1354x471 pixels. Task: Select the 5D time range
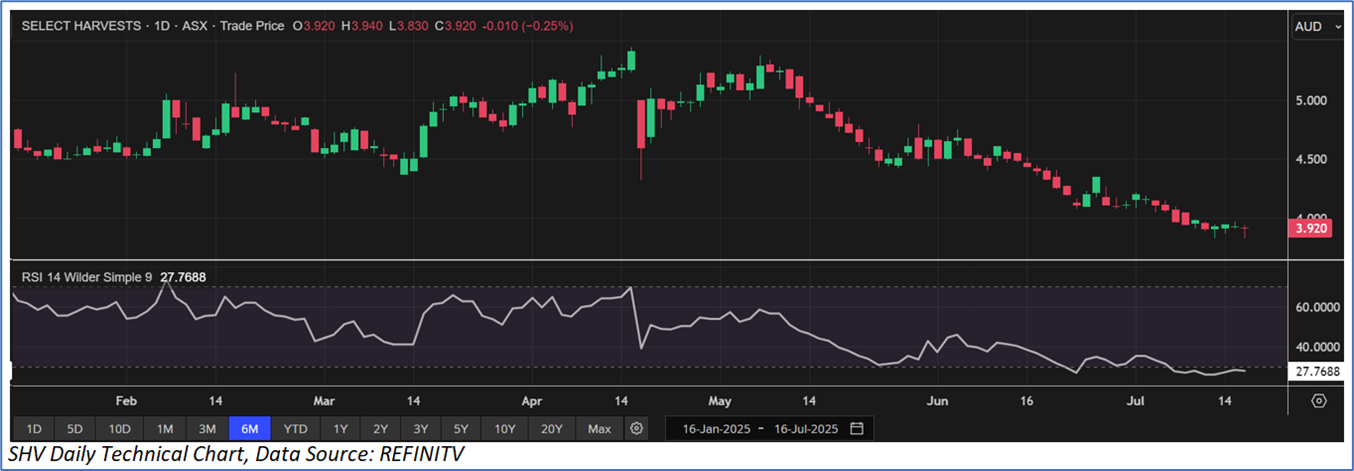pyautogui.click(x=75, y=429)
